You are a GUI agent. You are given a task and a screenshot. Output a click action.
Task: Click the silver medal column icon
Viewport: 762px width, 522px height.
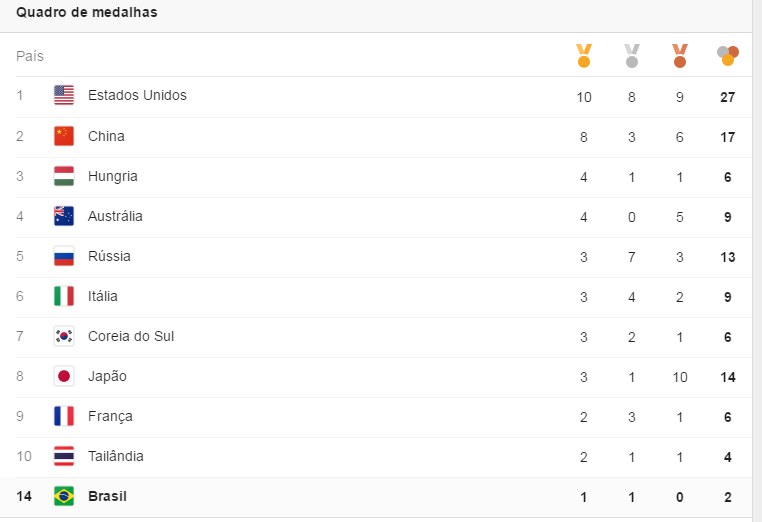pyautogui.click(x=632, y=55)
